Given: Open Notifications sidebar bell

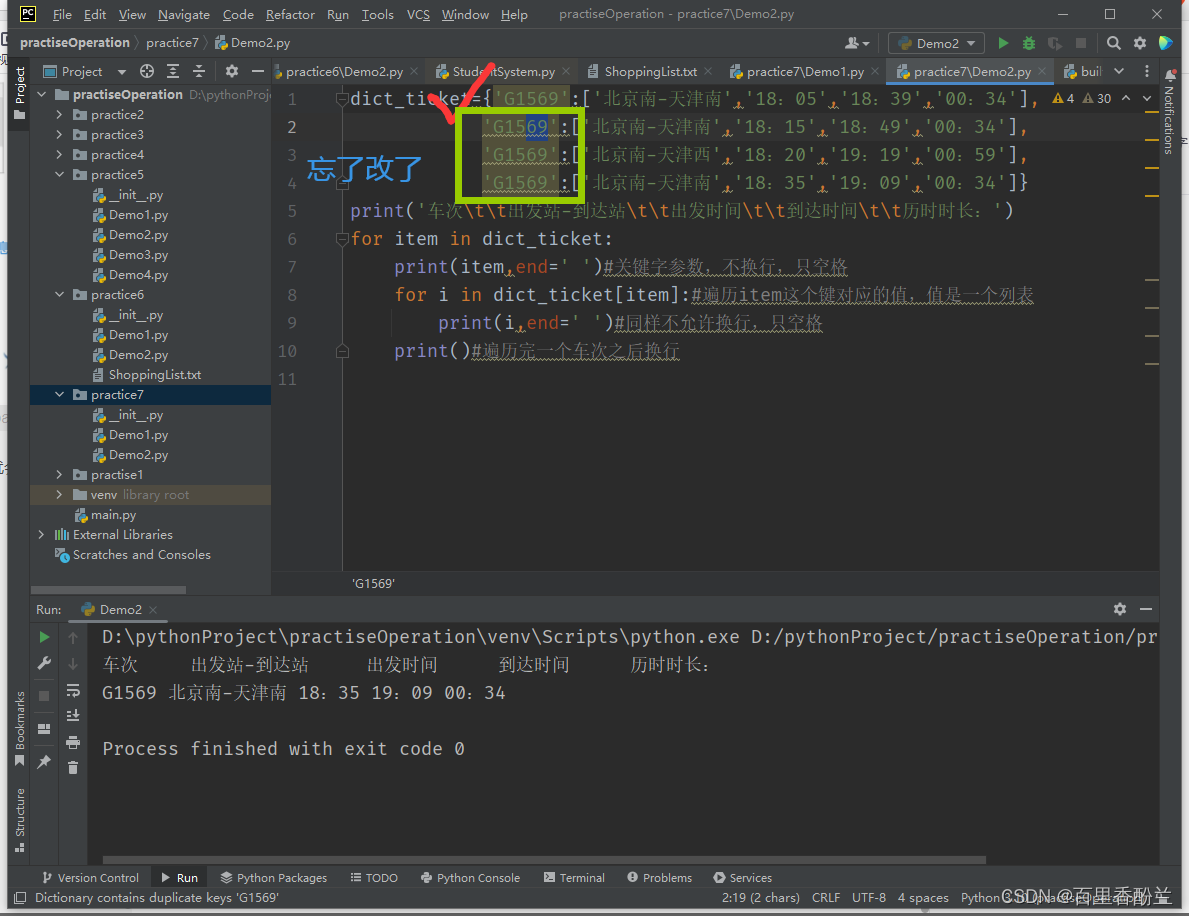Looking at the screenshot, I should [x=1170, y=76].
